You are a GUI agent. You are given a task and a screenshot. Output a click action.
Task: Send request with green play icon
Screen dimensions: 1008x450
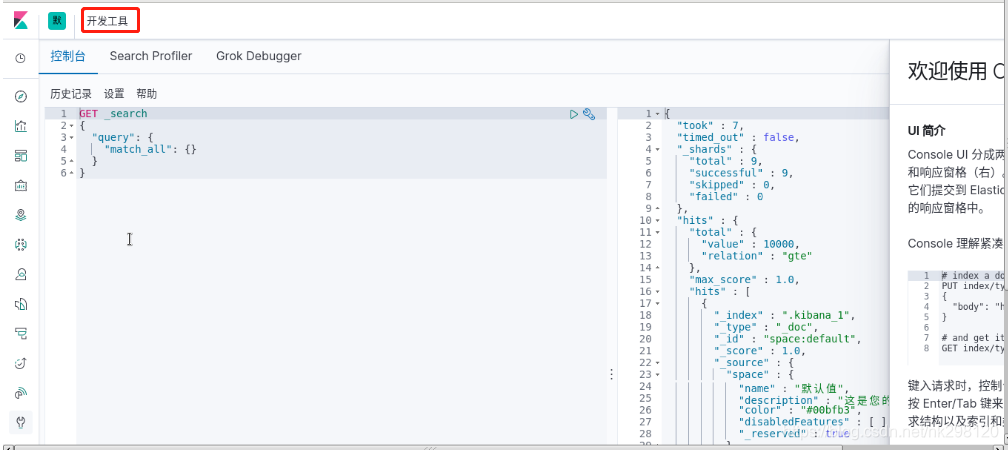click(574, 114)
